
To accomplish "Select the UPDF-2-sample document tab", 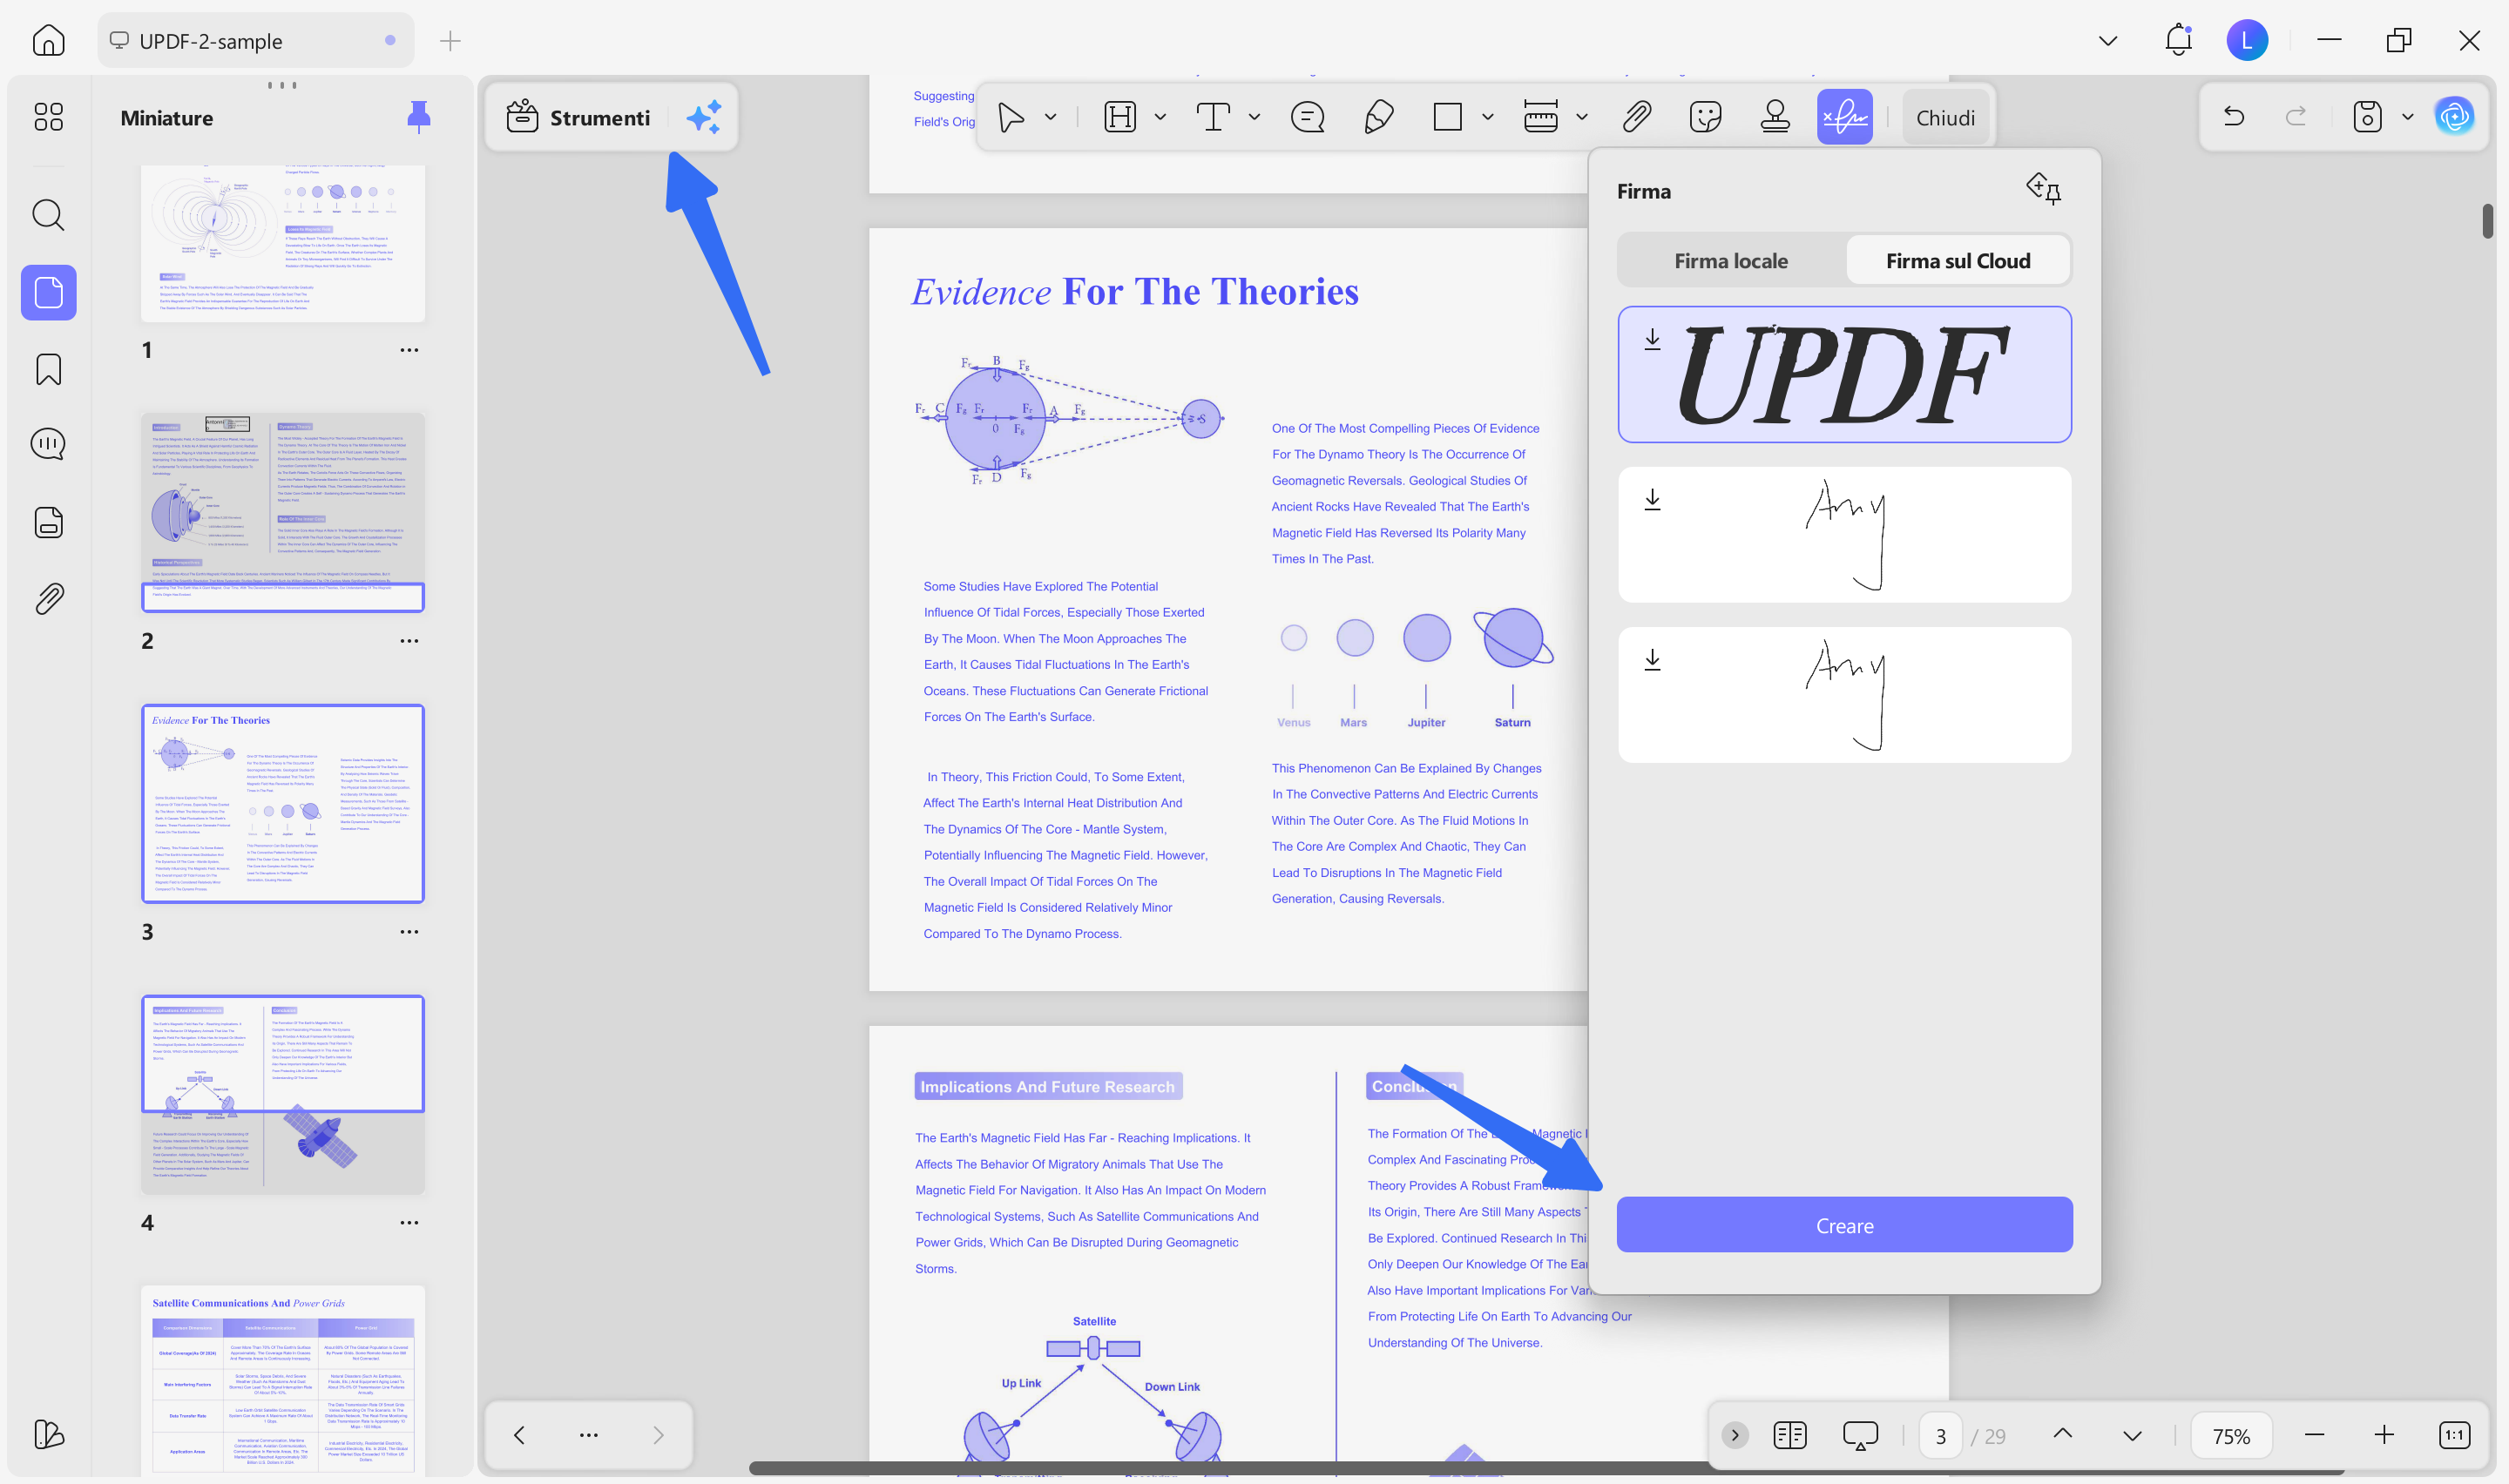I will point(255,41).
